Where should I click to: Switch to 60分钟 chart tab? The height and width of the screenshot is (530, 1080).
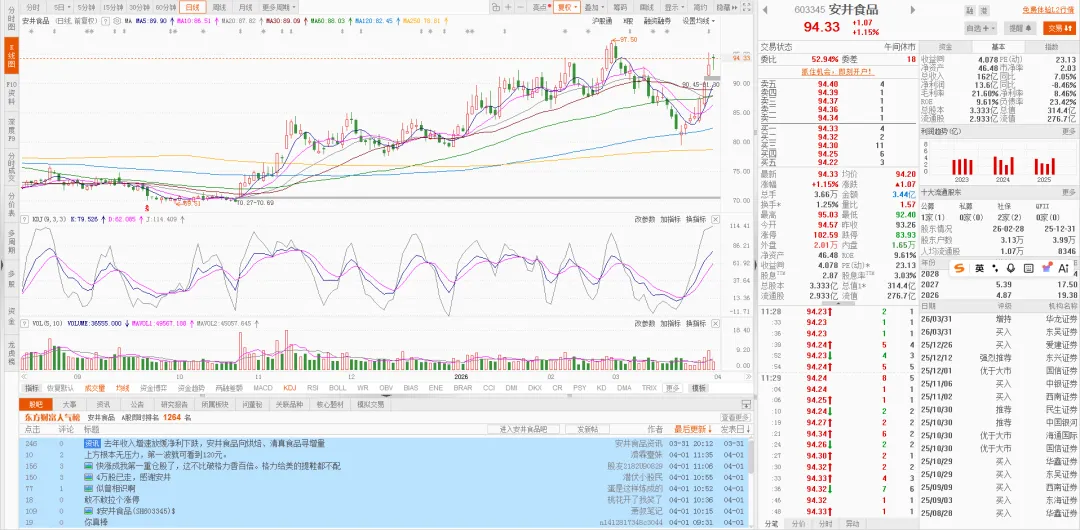tap(165, 7)
